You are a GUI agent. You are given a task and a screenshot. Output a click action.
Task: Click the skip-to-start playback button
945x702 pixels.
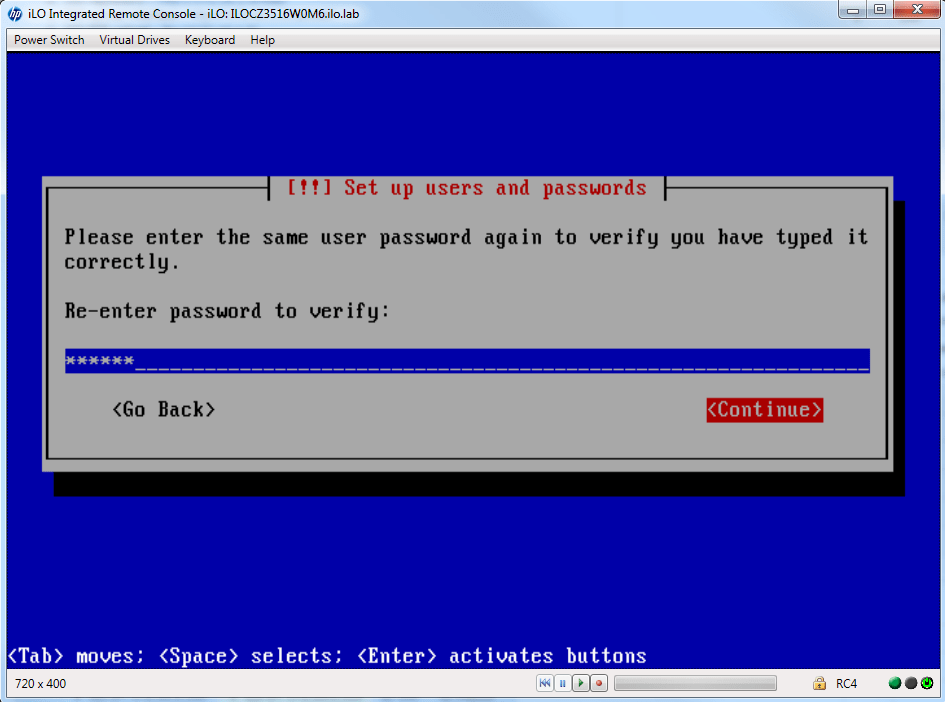[545, 684]
